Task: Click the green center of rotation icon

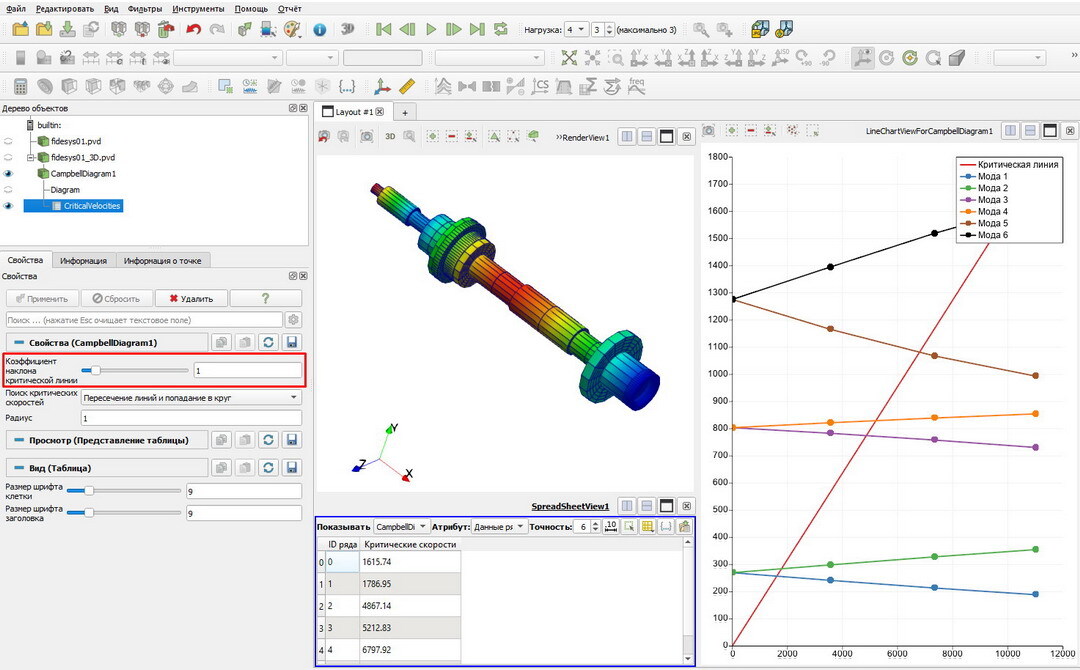Action: [910, 58]
